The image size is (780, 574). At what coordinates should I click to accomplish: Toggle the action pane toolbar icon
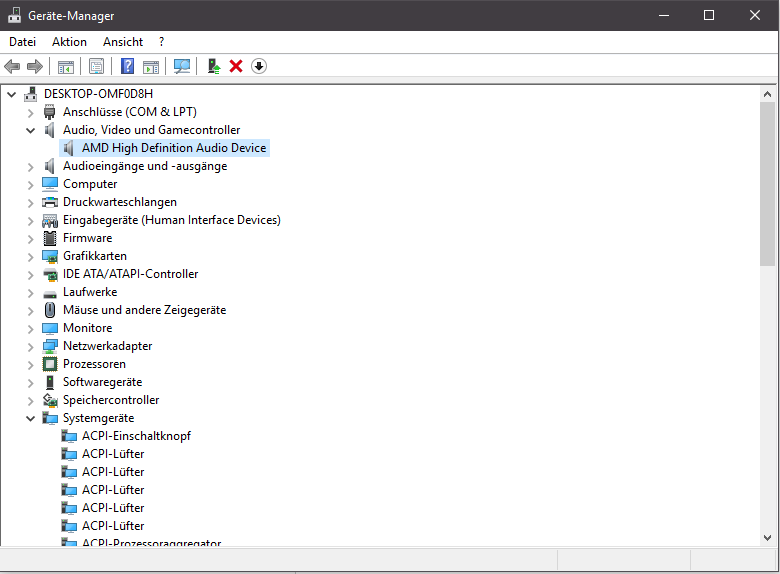coord(151,66)
